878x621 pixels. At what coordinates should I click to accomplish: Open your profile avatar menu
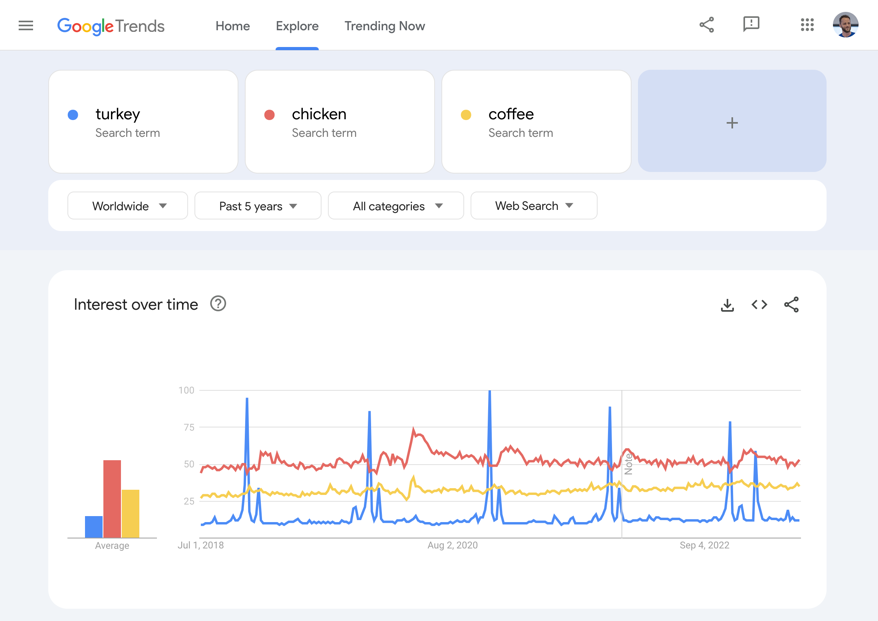[x=845, y=25]
